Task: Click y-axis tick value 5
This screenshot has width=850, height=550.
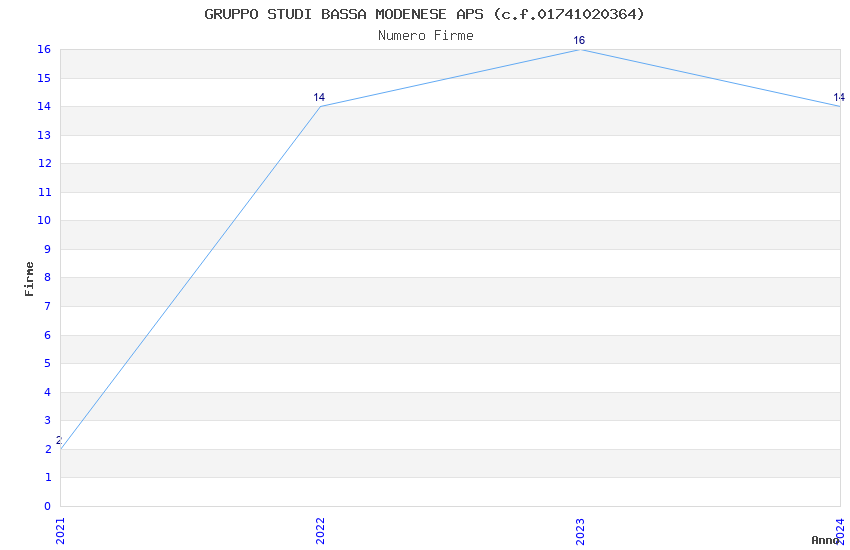Action: 48,363
